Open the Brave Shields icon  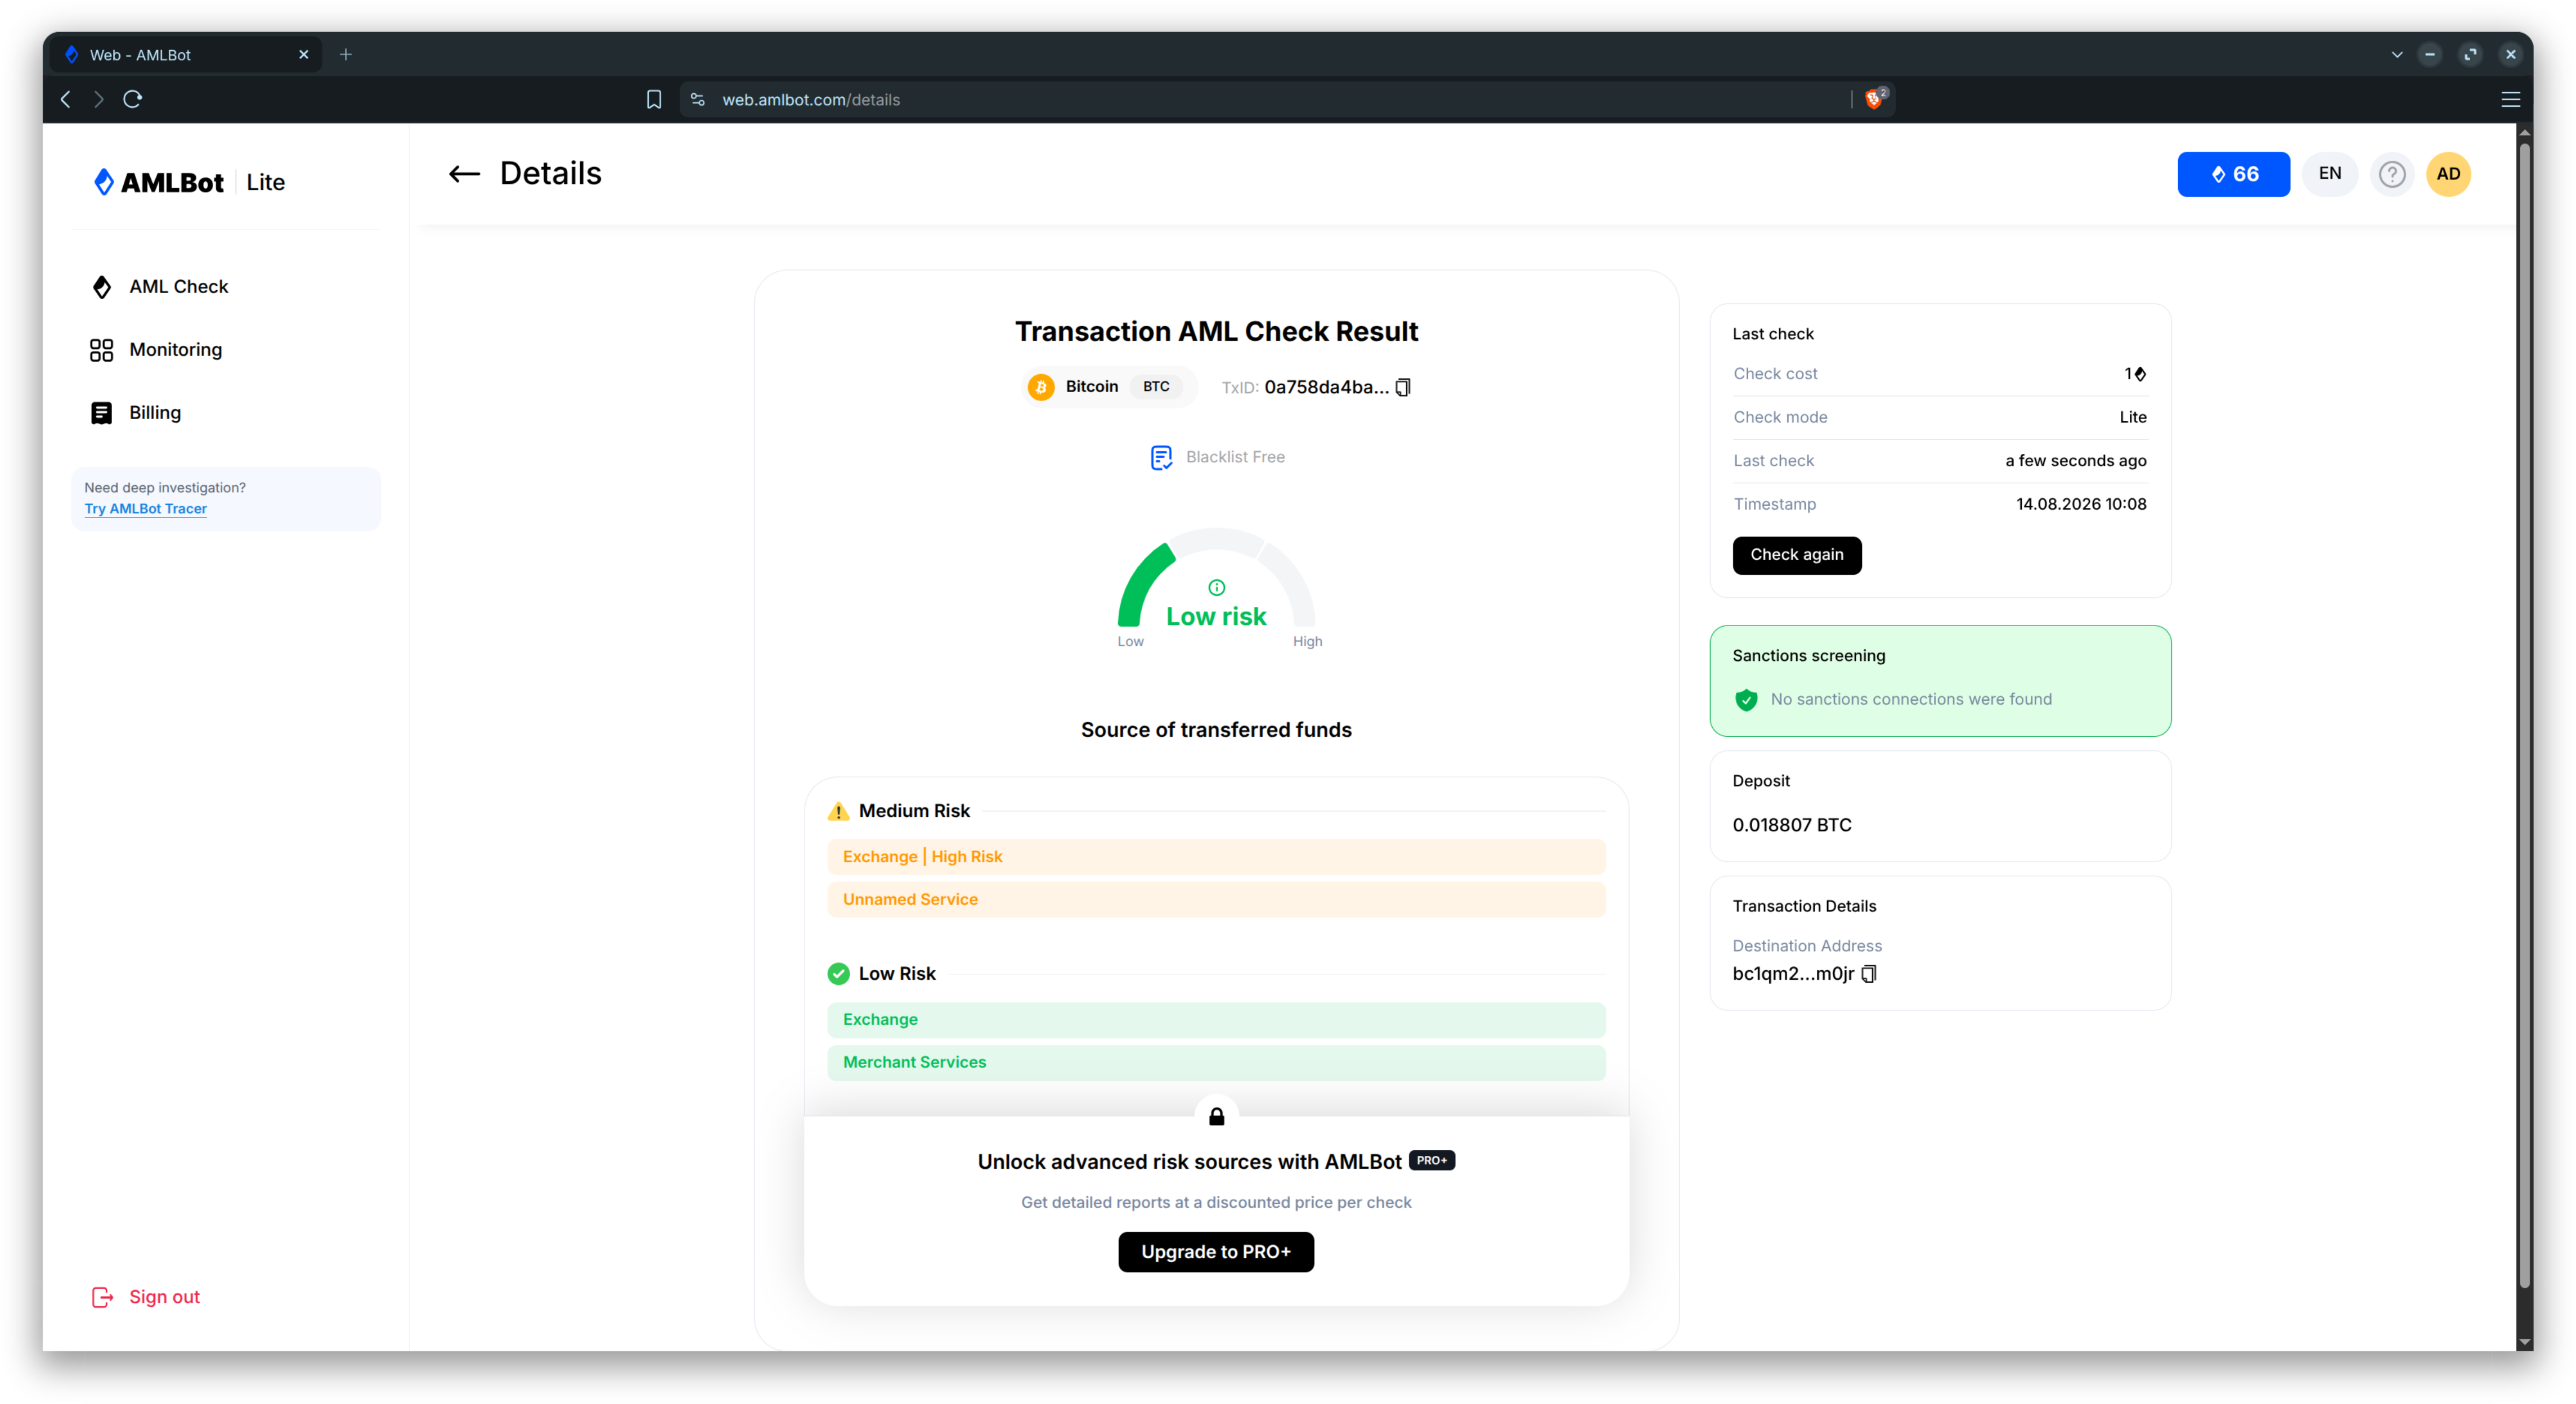(1875, 98)
